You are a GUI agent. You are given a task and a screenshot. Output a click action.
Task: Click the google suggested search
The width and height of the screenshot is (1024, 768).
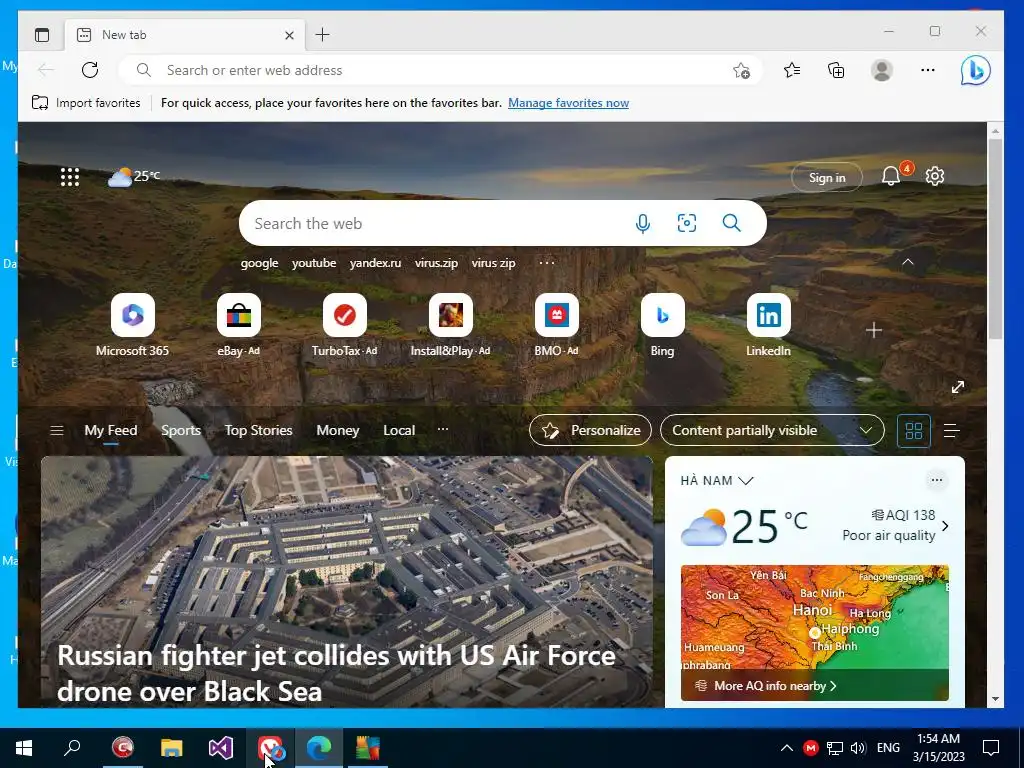259,263
